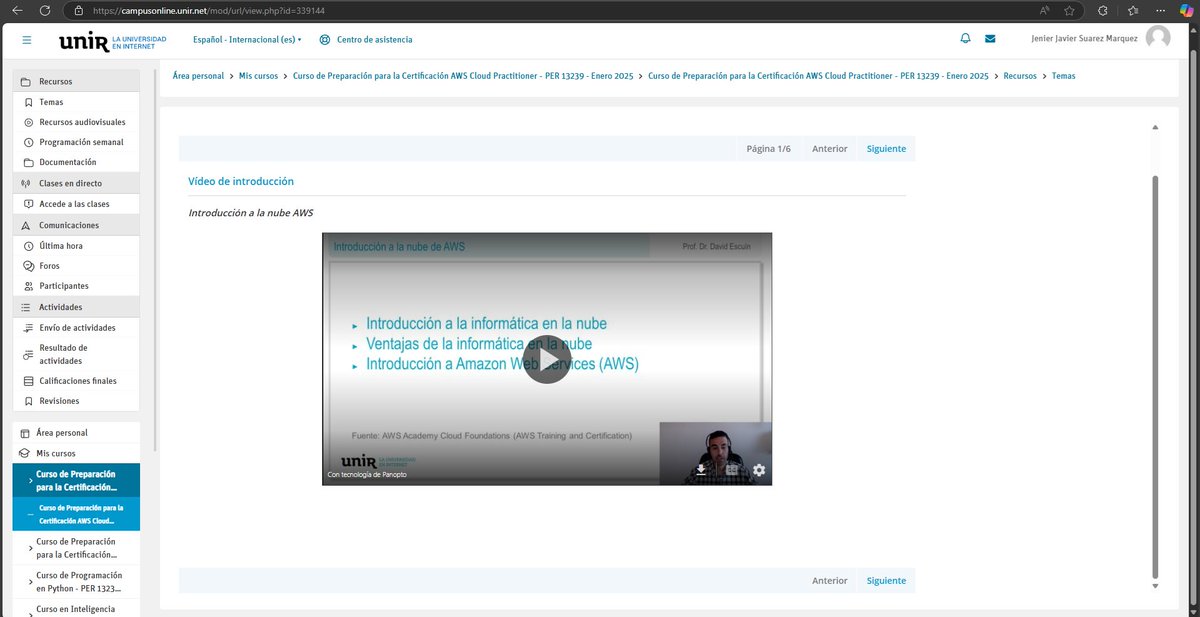Open Resultado de actividades
The width and height of the screenshot is (1200, 617).
[78, 354]
